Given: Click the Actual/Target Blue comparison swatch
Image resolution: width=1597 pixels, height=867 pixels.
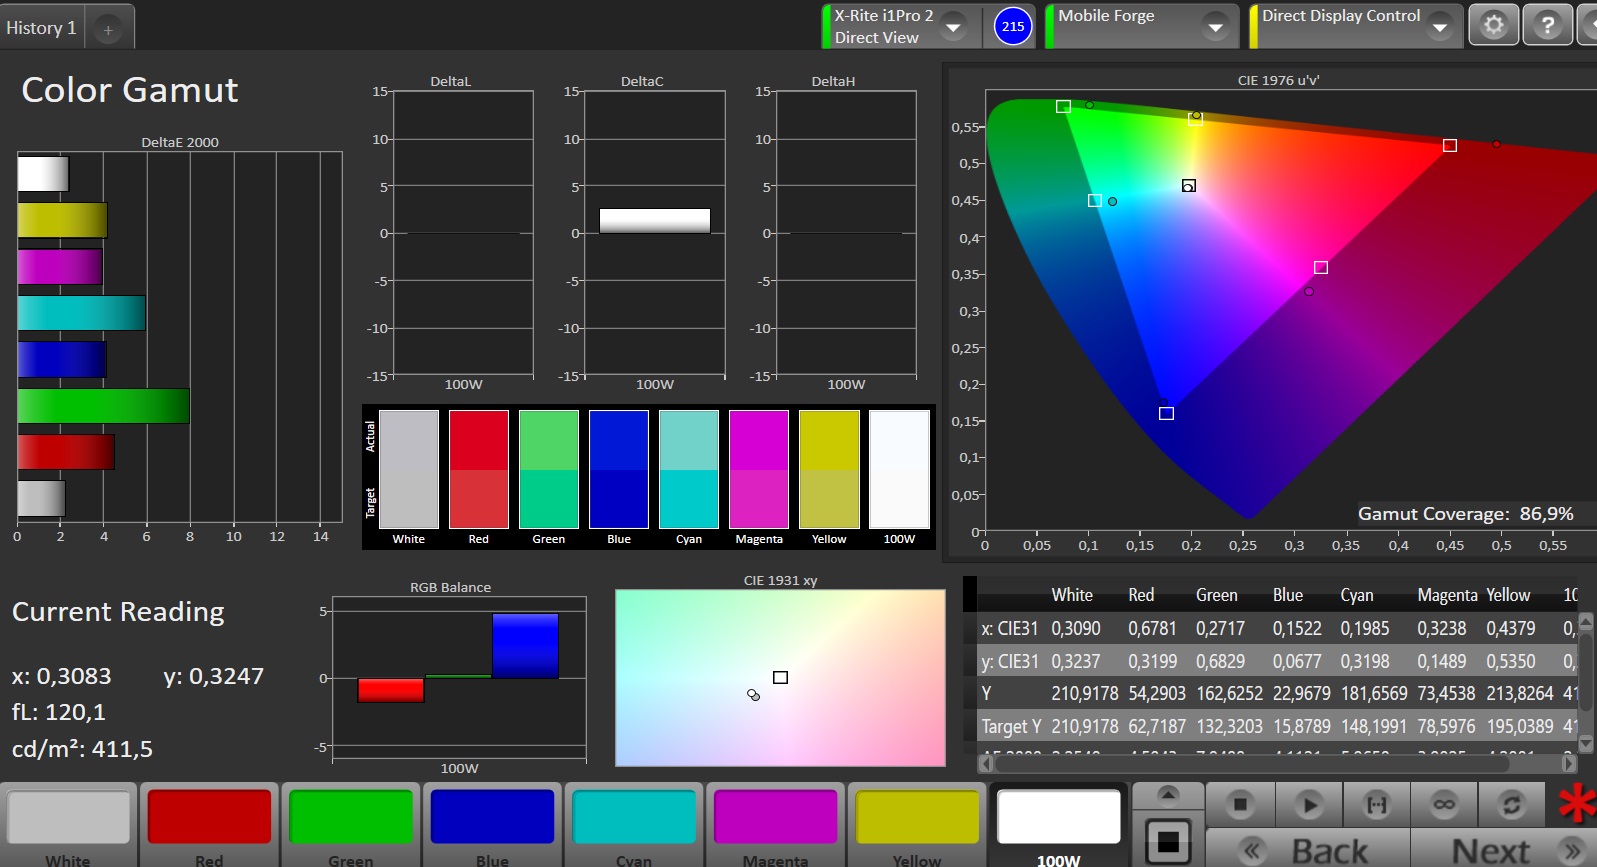Looking at the screenshot, I should (619, 469).
